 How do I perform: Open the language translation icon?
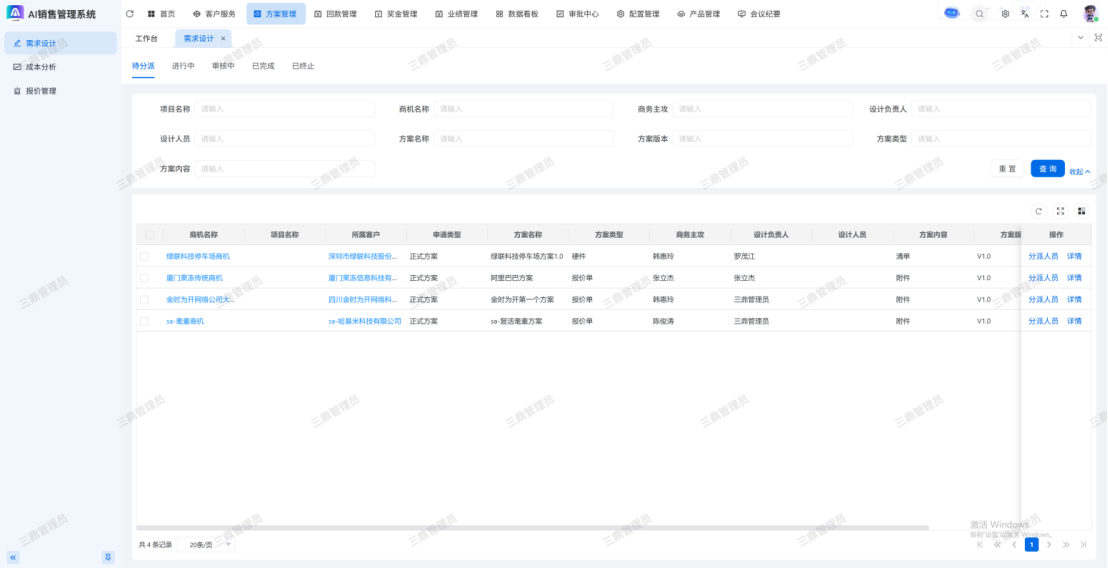click(1024, 14)
